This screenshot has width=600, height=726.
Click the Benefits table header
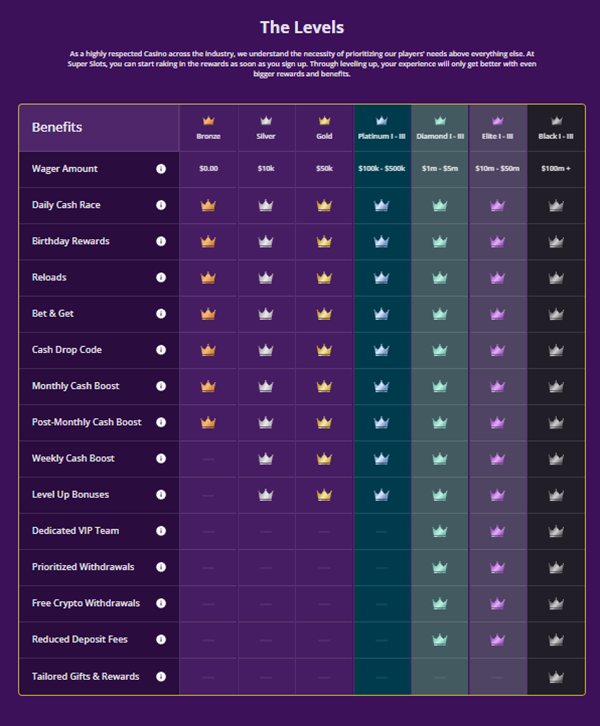coord(57,128)
